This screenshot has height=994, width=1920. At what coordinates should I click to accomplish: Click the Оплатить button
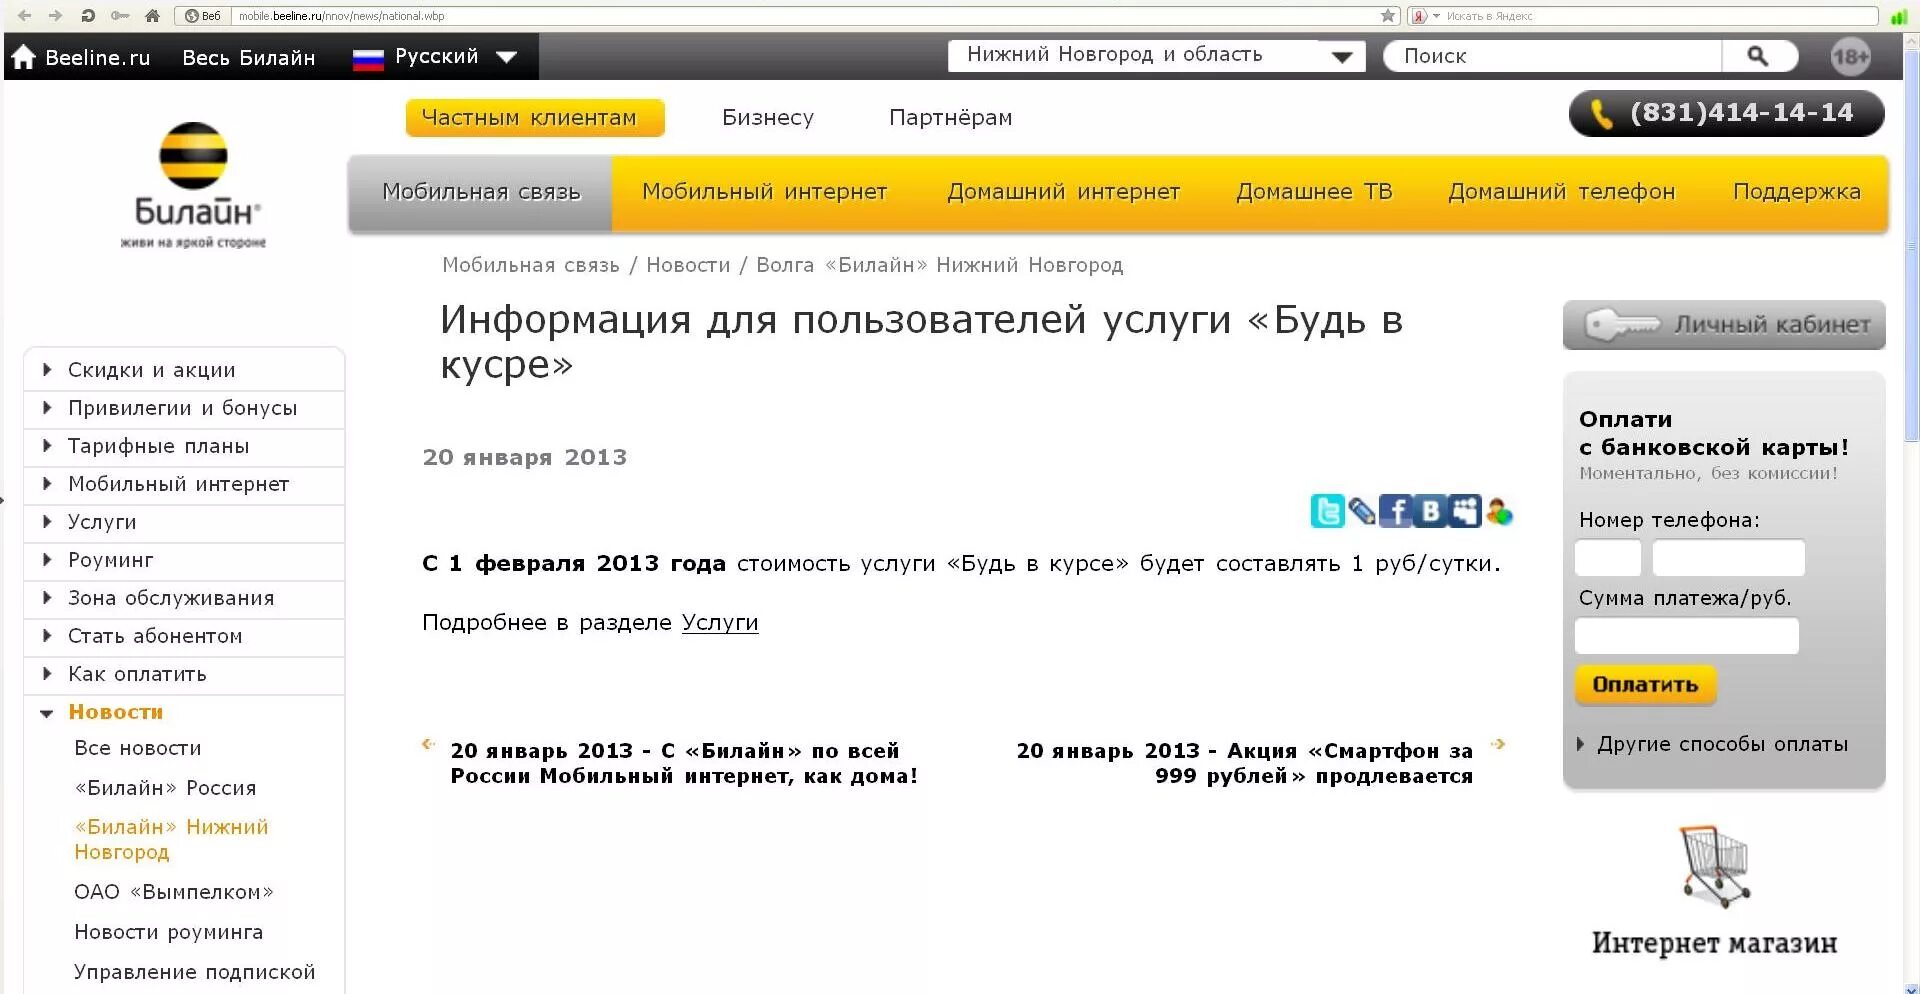pos(1645,685)
